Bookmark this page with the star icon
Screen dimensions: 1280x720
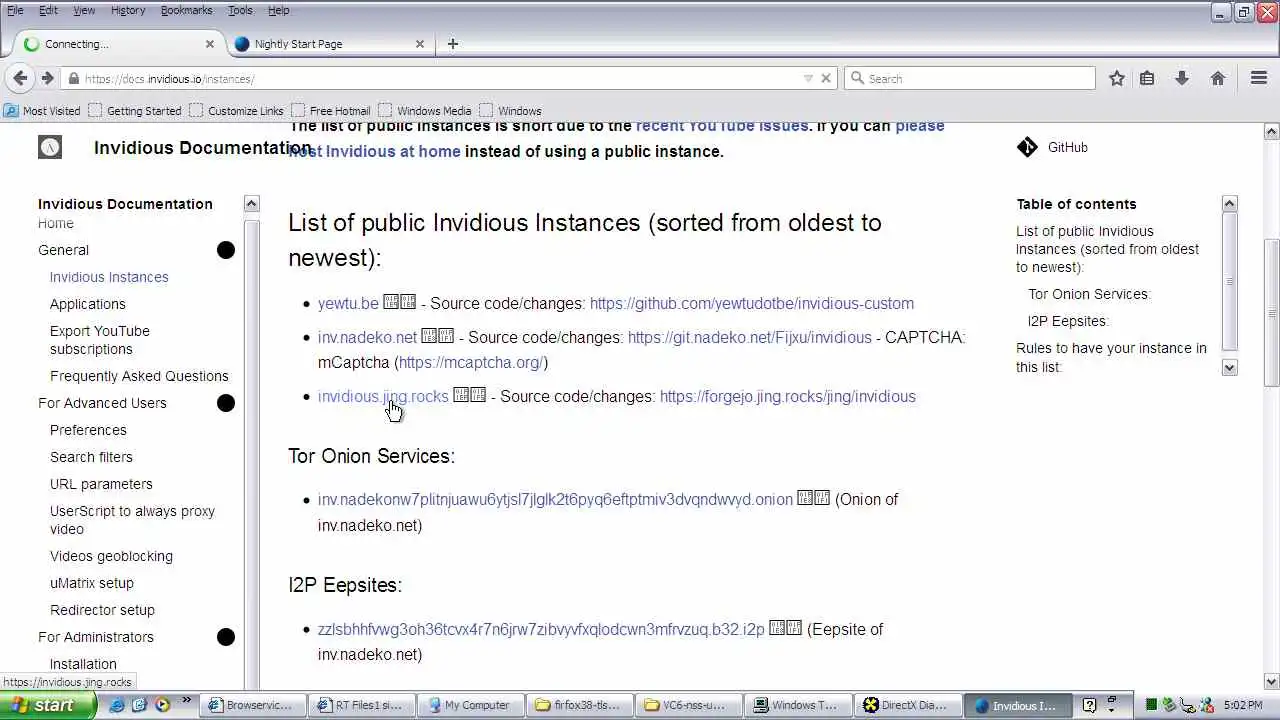point(1117,78)
